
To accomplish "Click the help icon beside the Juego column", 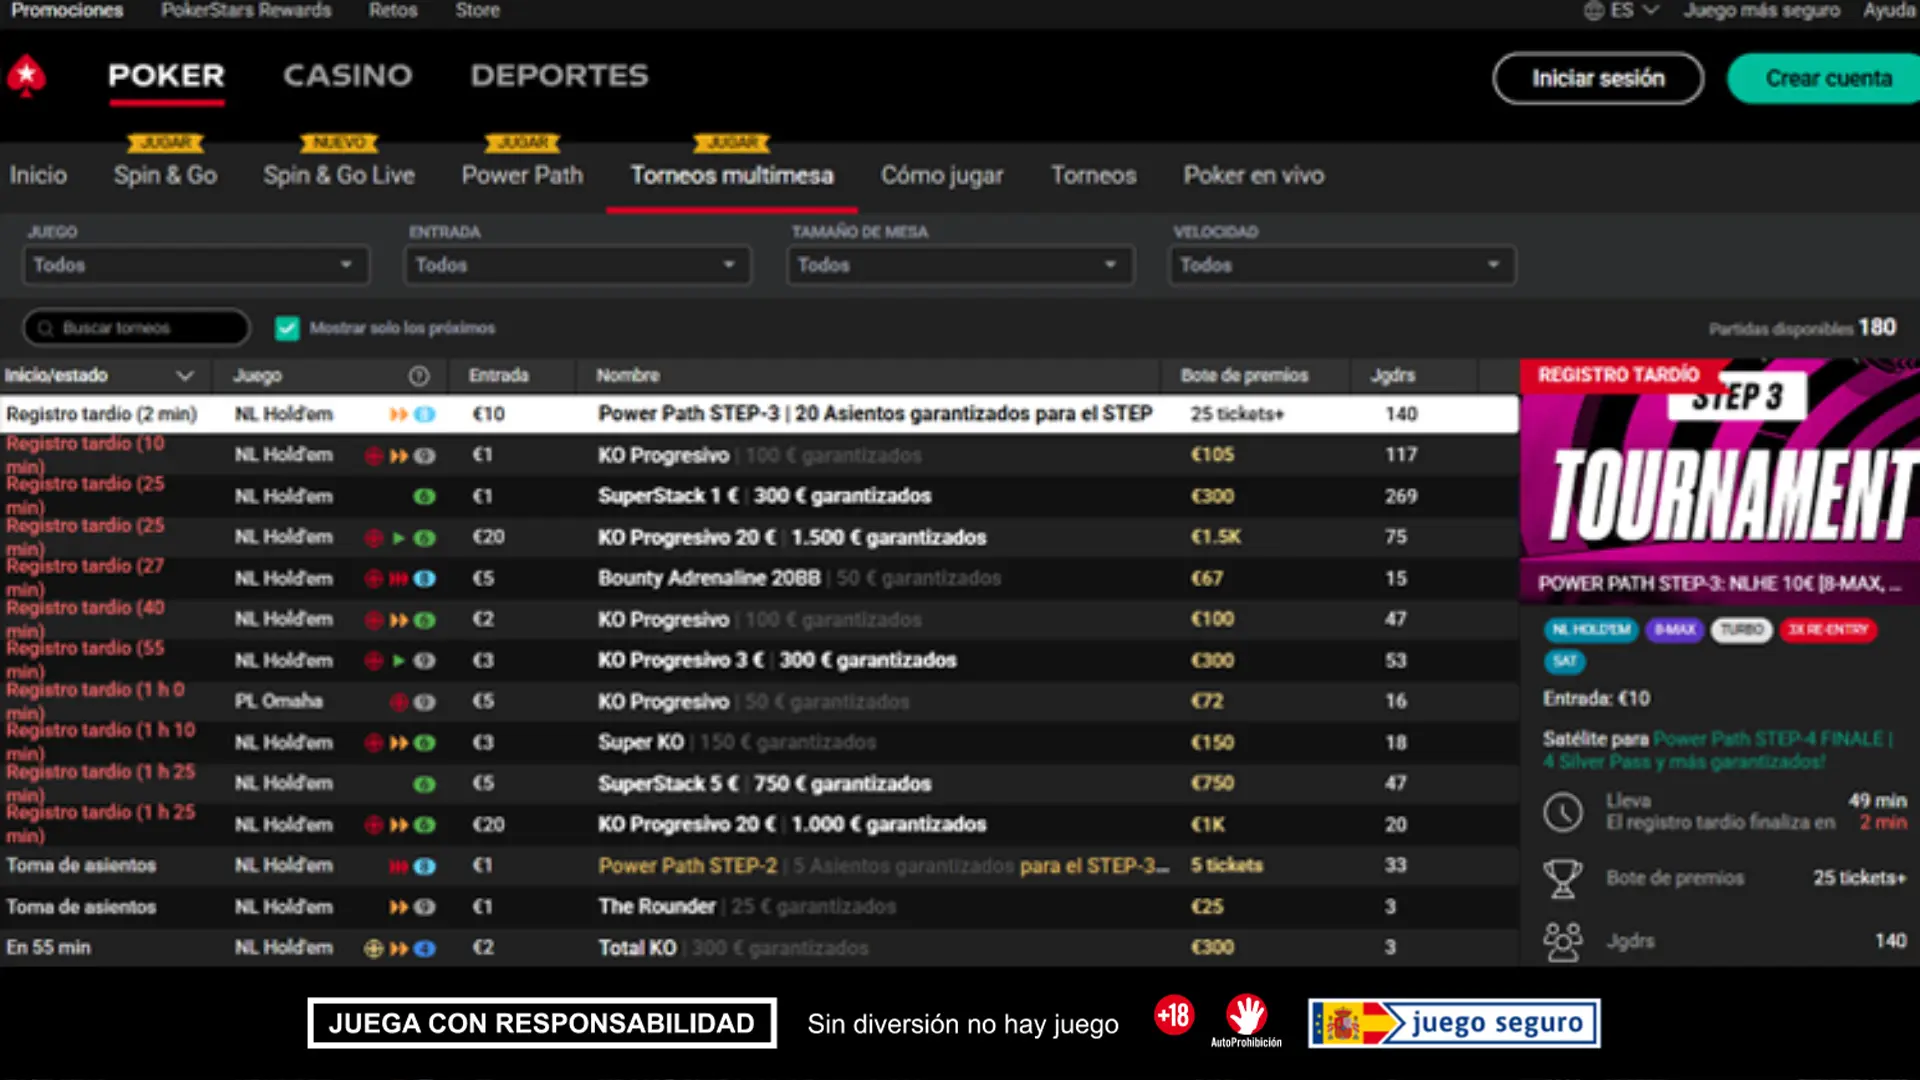I will 419,376.
